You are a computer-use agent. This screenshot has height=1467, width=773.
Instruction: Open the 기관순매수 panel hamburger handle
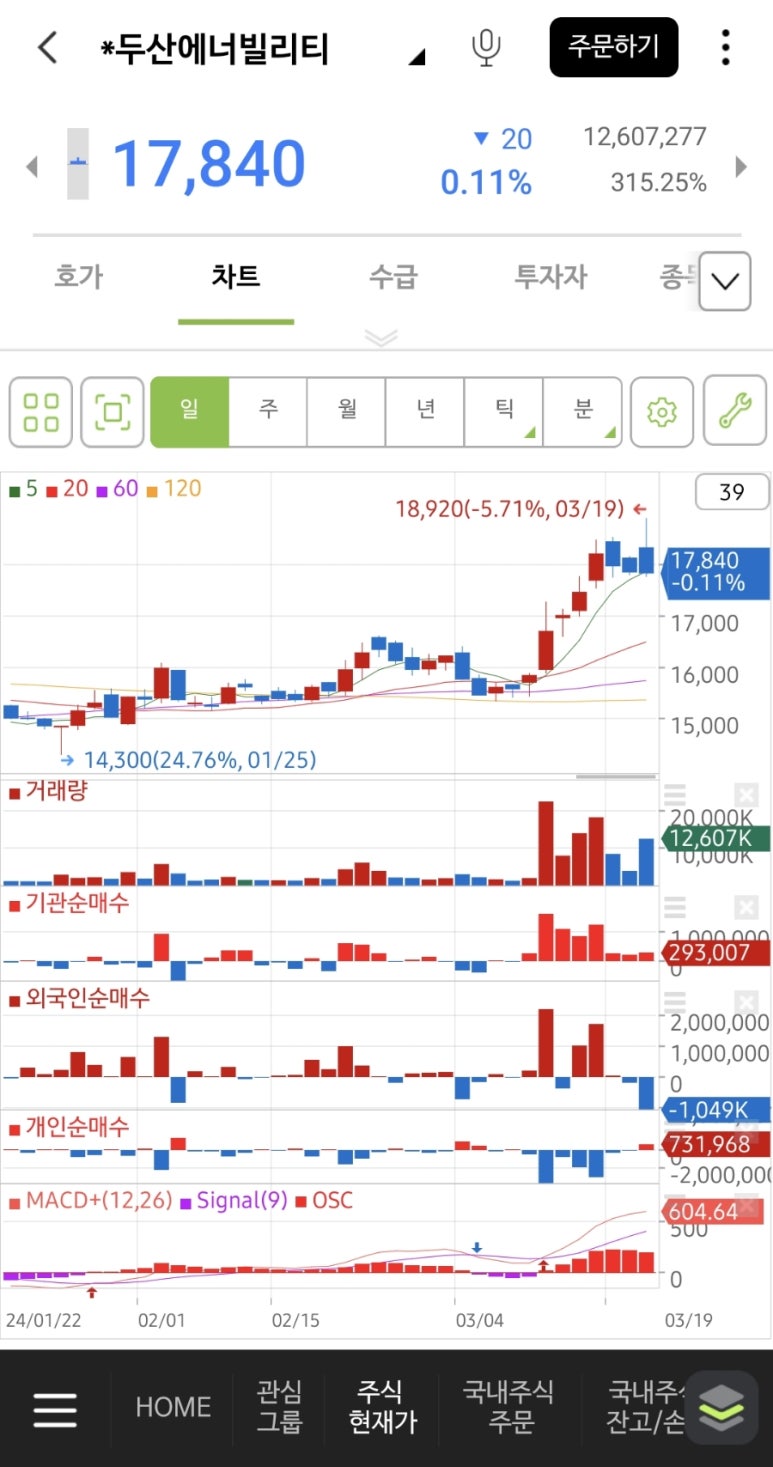pos(675,907)
